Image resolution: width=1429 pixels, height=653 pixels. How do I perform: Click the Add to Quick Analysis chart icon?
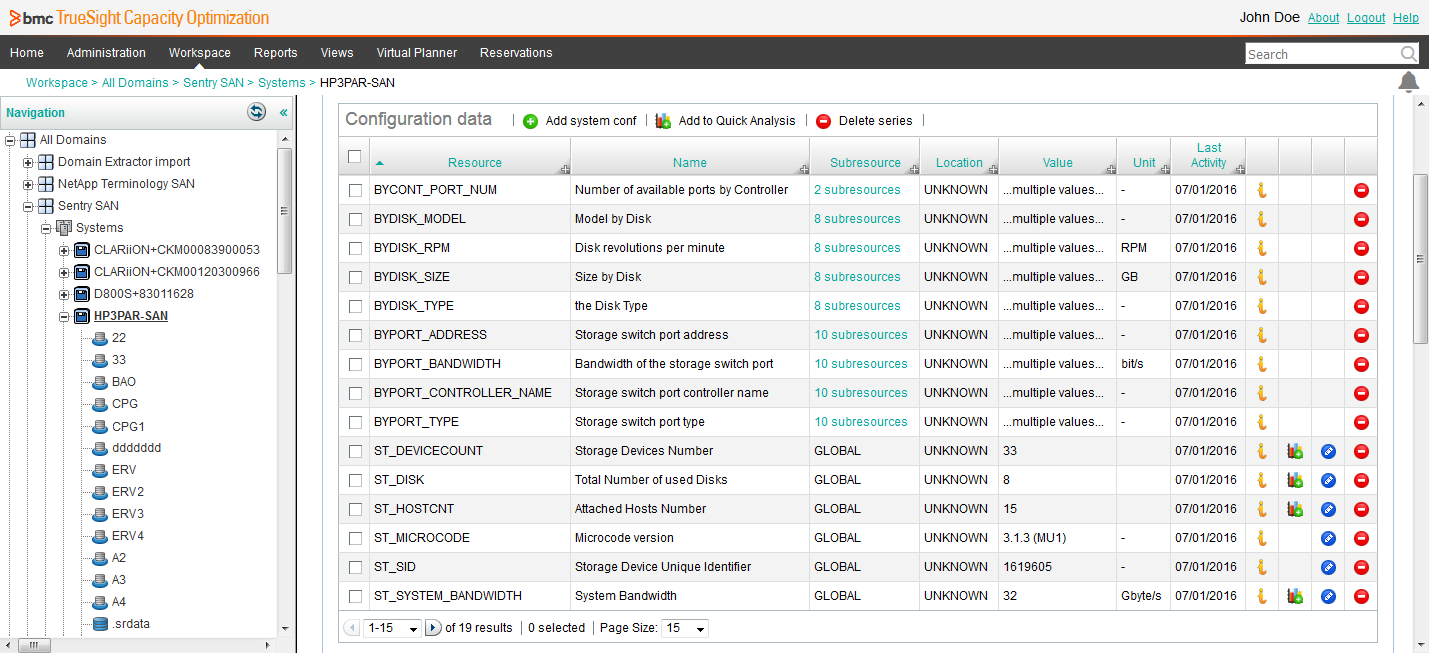[x=663, y=121]
